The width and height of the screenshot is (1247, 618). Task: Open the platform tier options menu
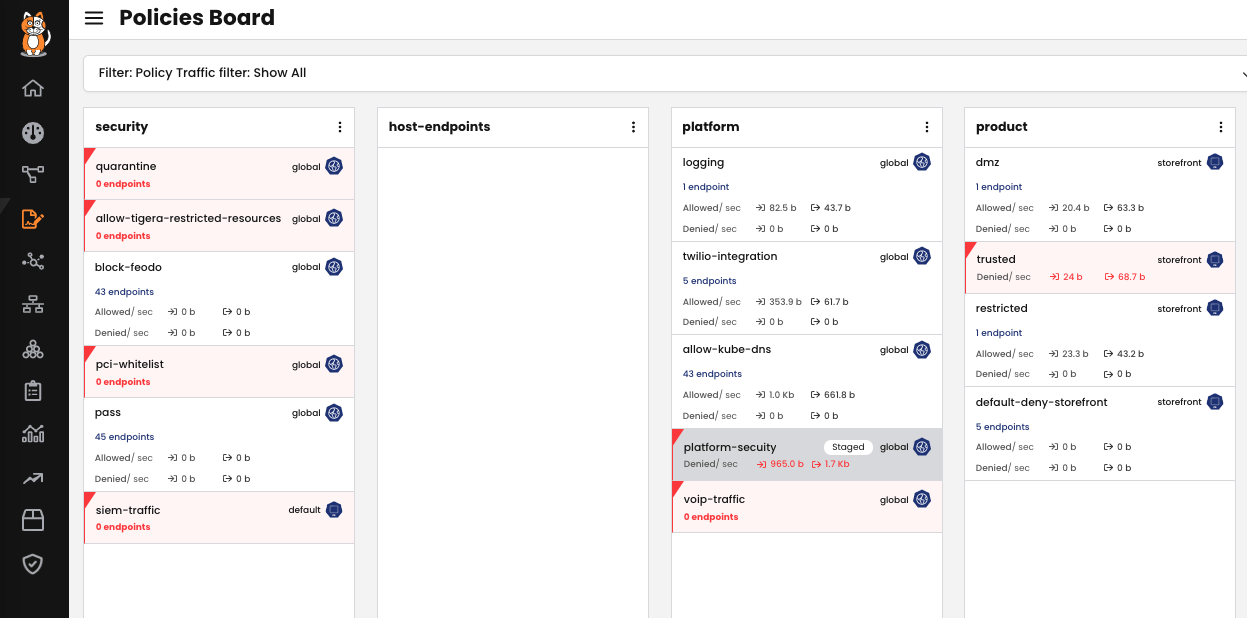point(927,127)
